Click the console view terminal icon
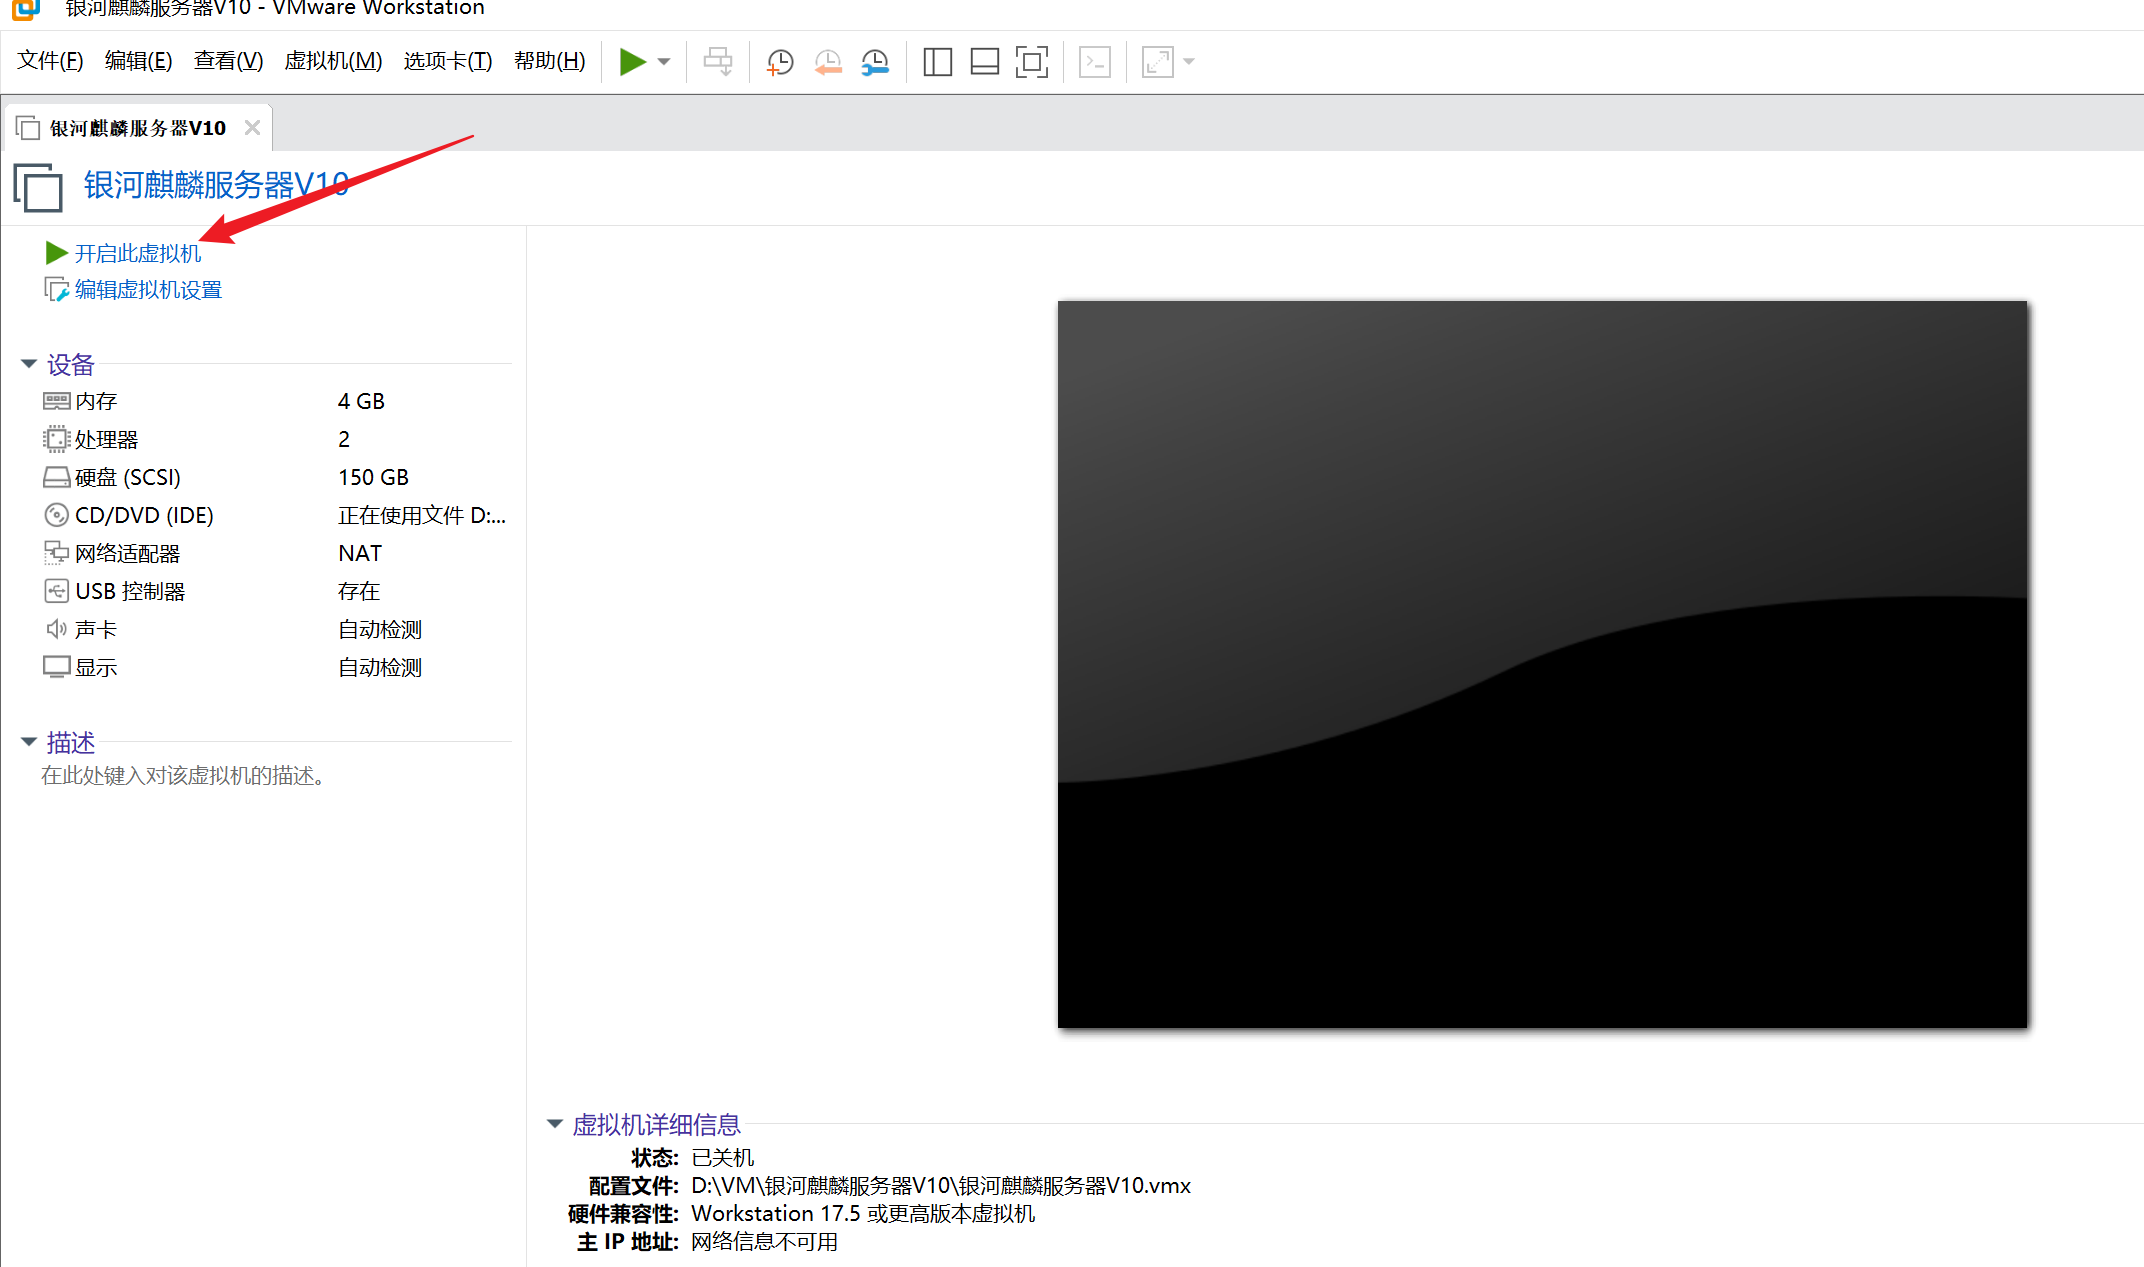The height and width of the screenshot is (1267, 2144). click(1095, 62)
